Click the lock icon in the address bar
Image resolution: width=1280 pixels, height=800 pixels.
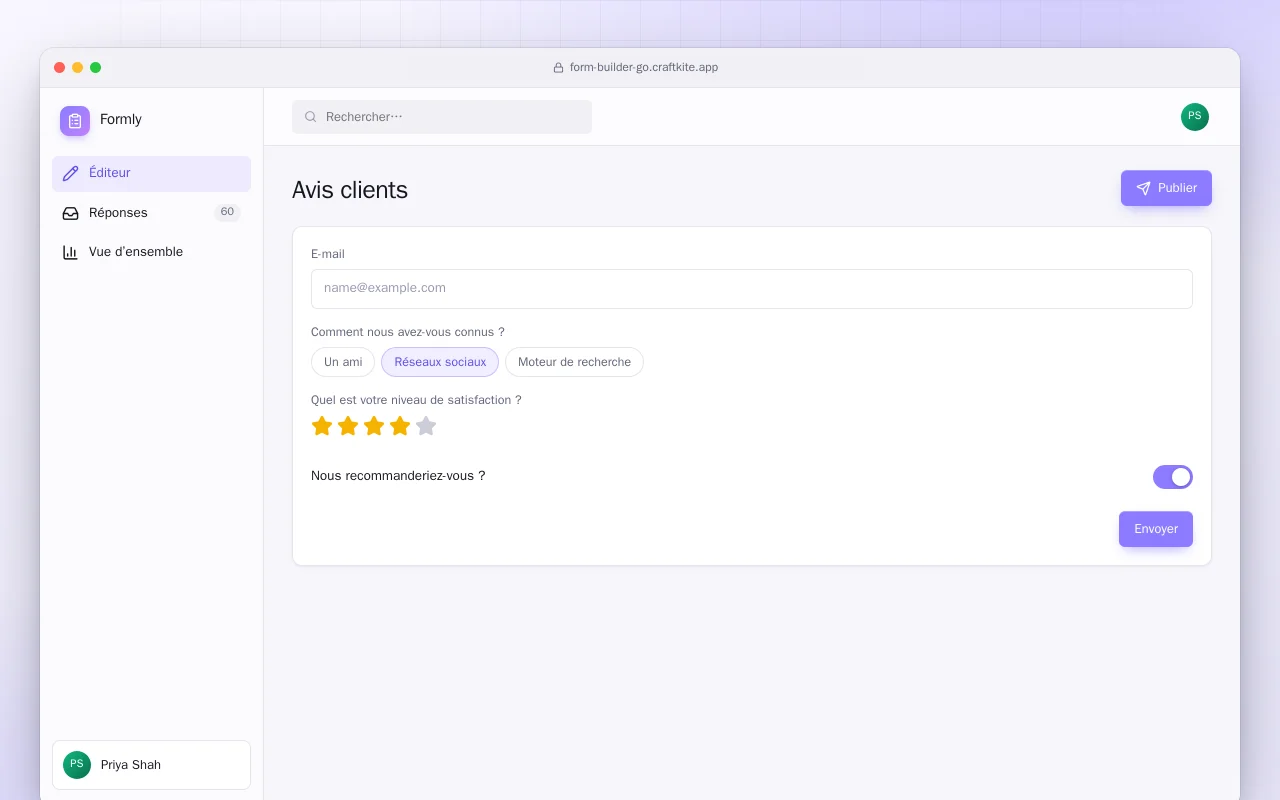[x=559, y=68]
